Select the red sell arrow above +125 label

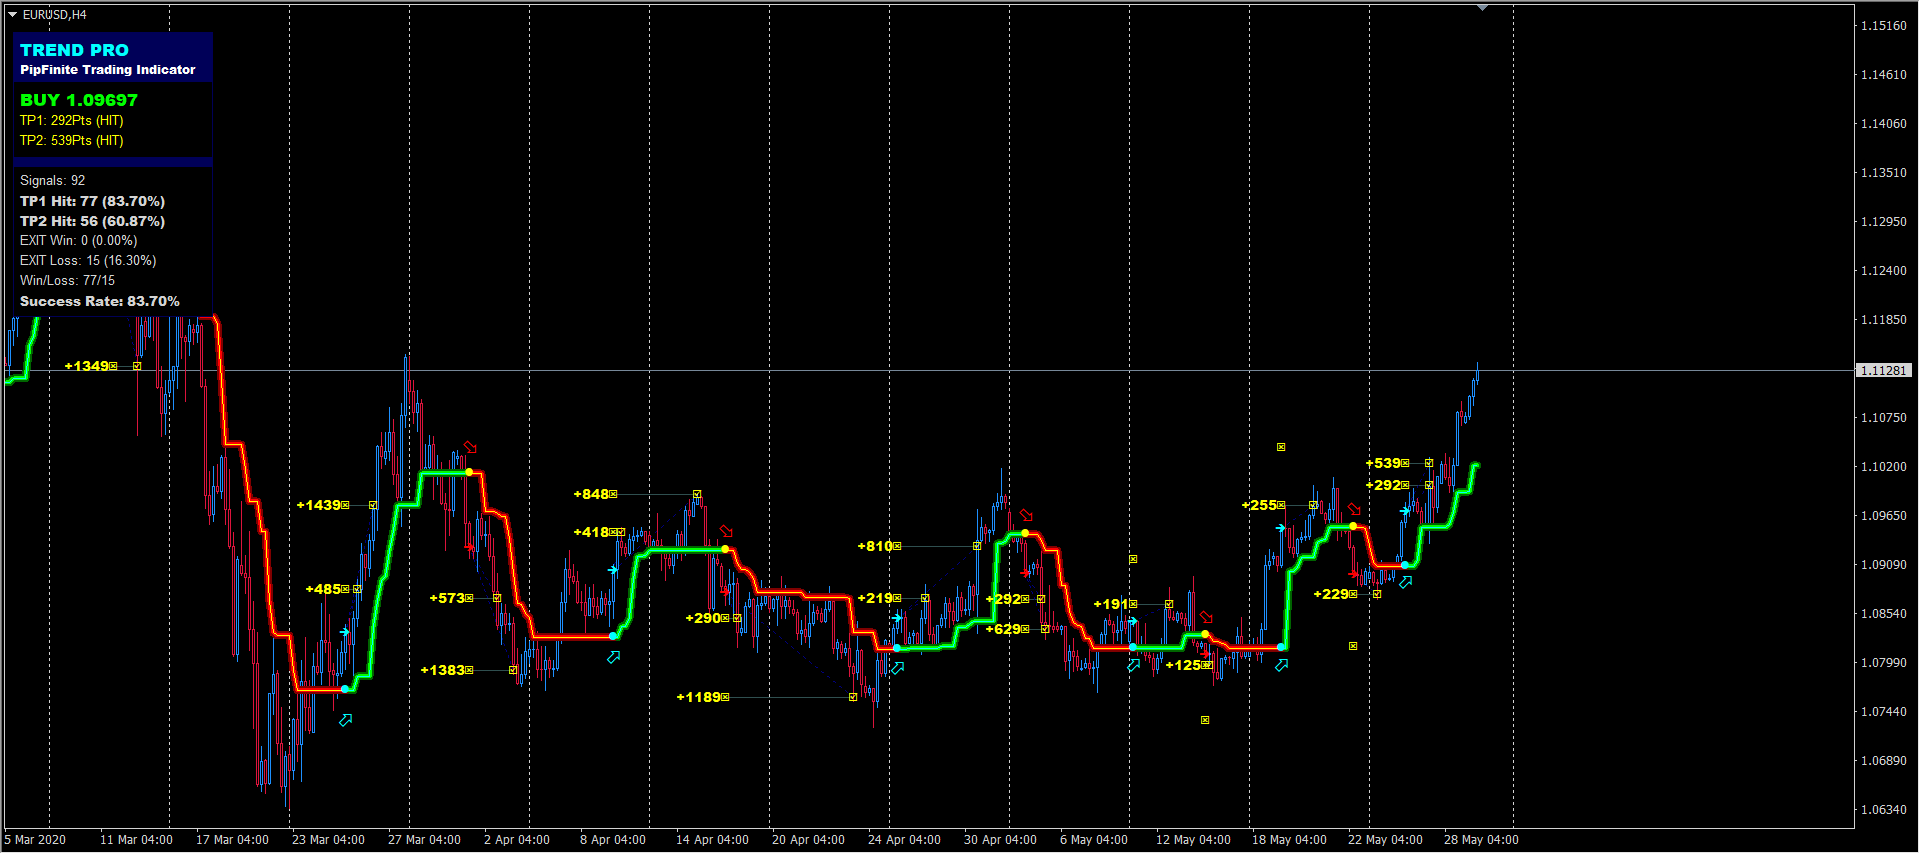coord(1206,617)
